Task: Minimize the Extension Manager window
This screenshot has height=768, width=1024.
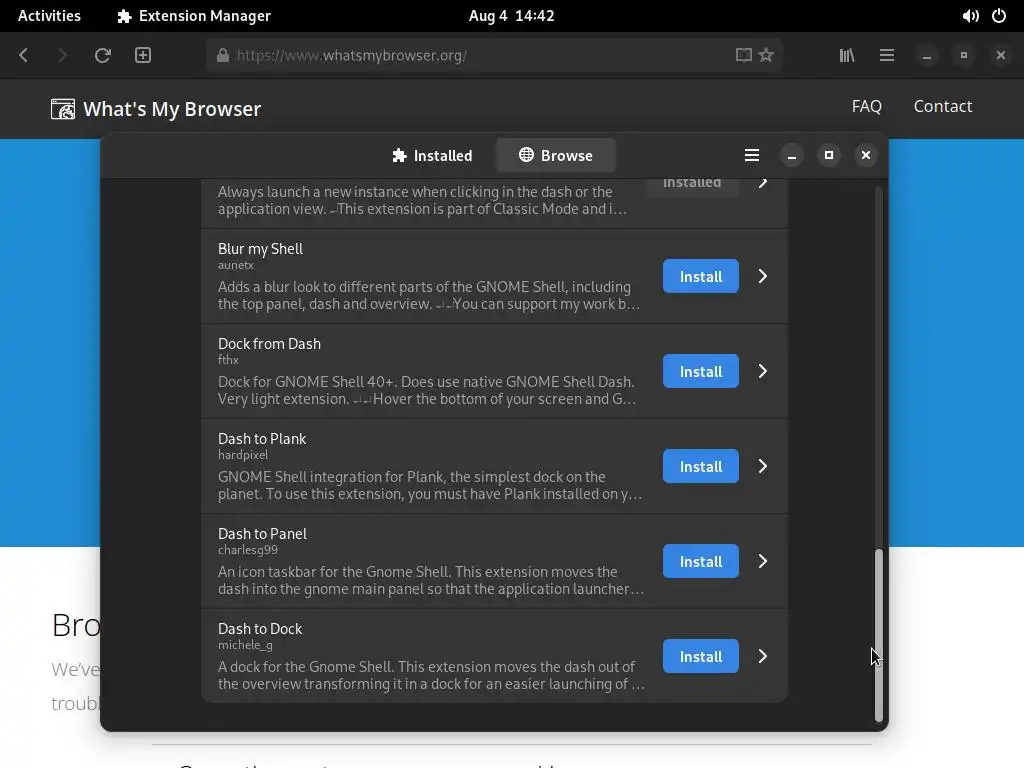Action: click(792, 155)
